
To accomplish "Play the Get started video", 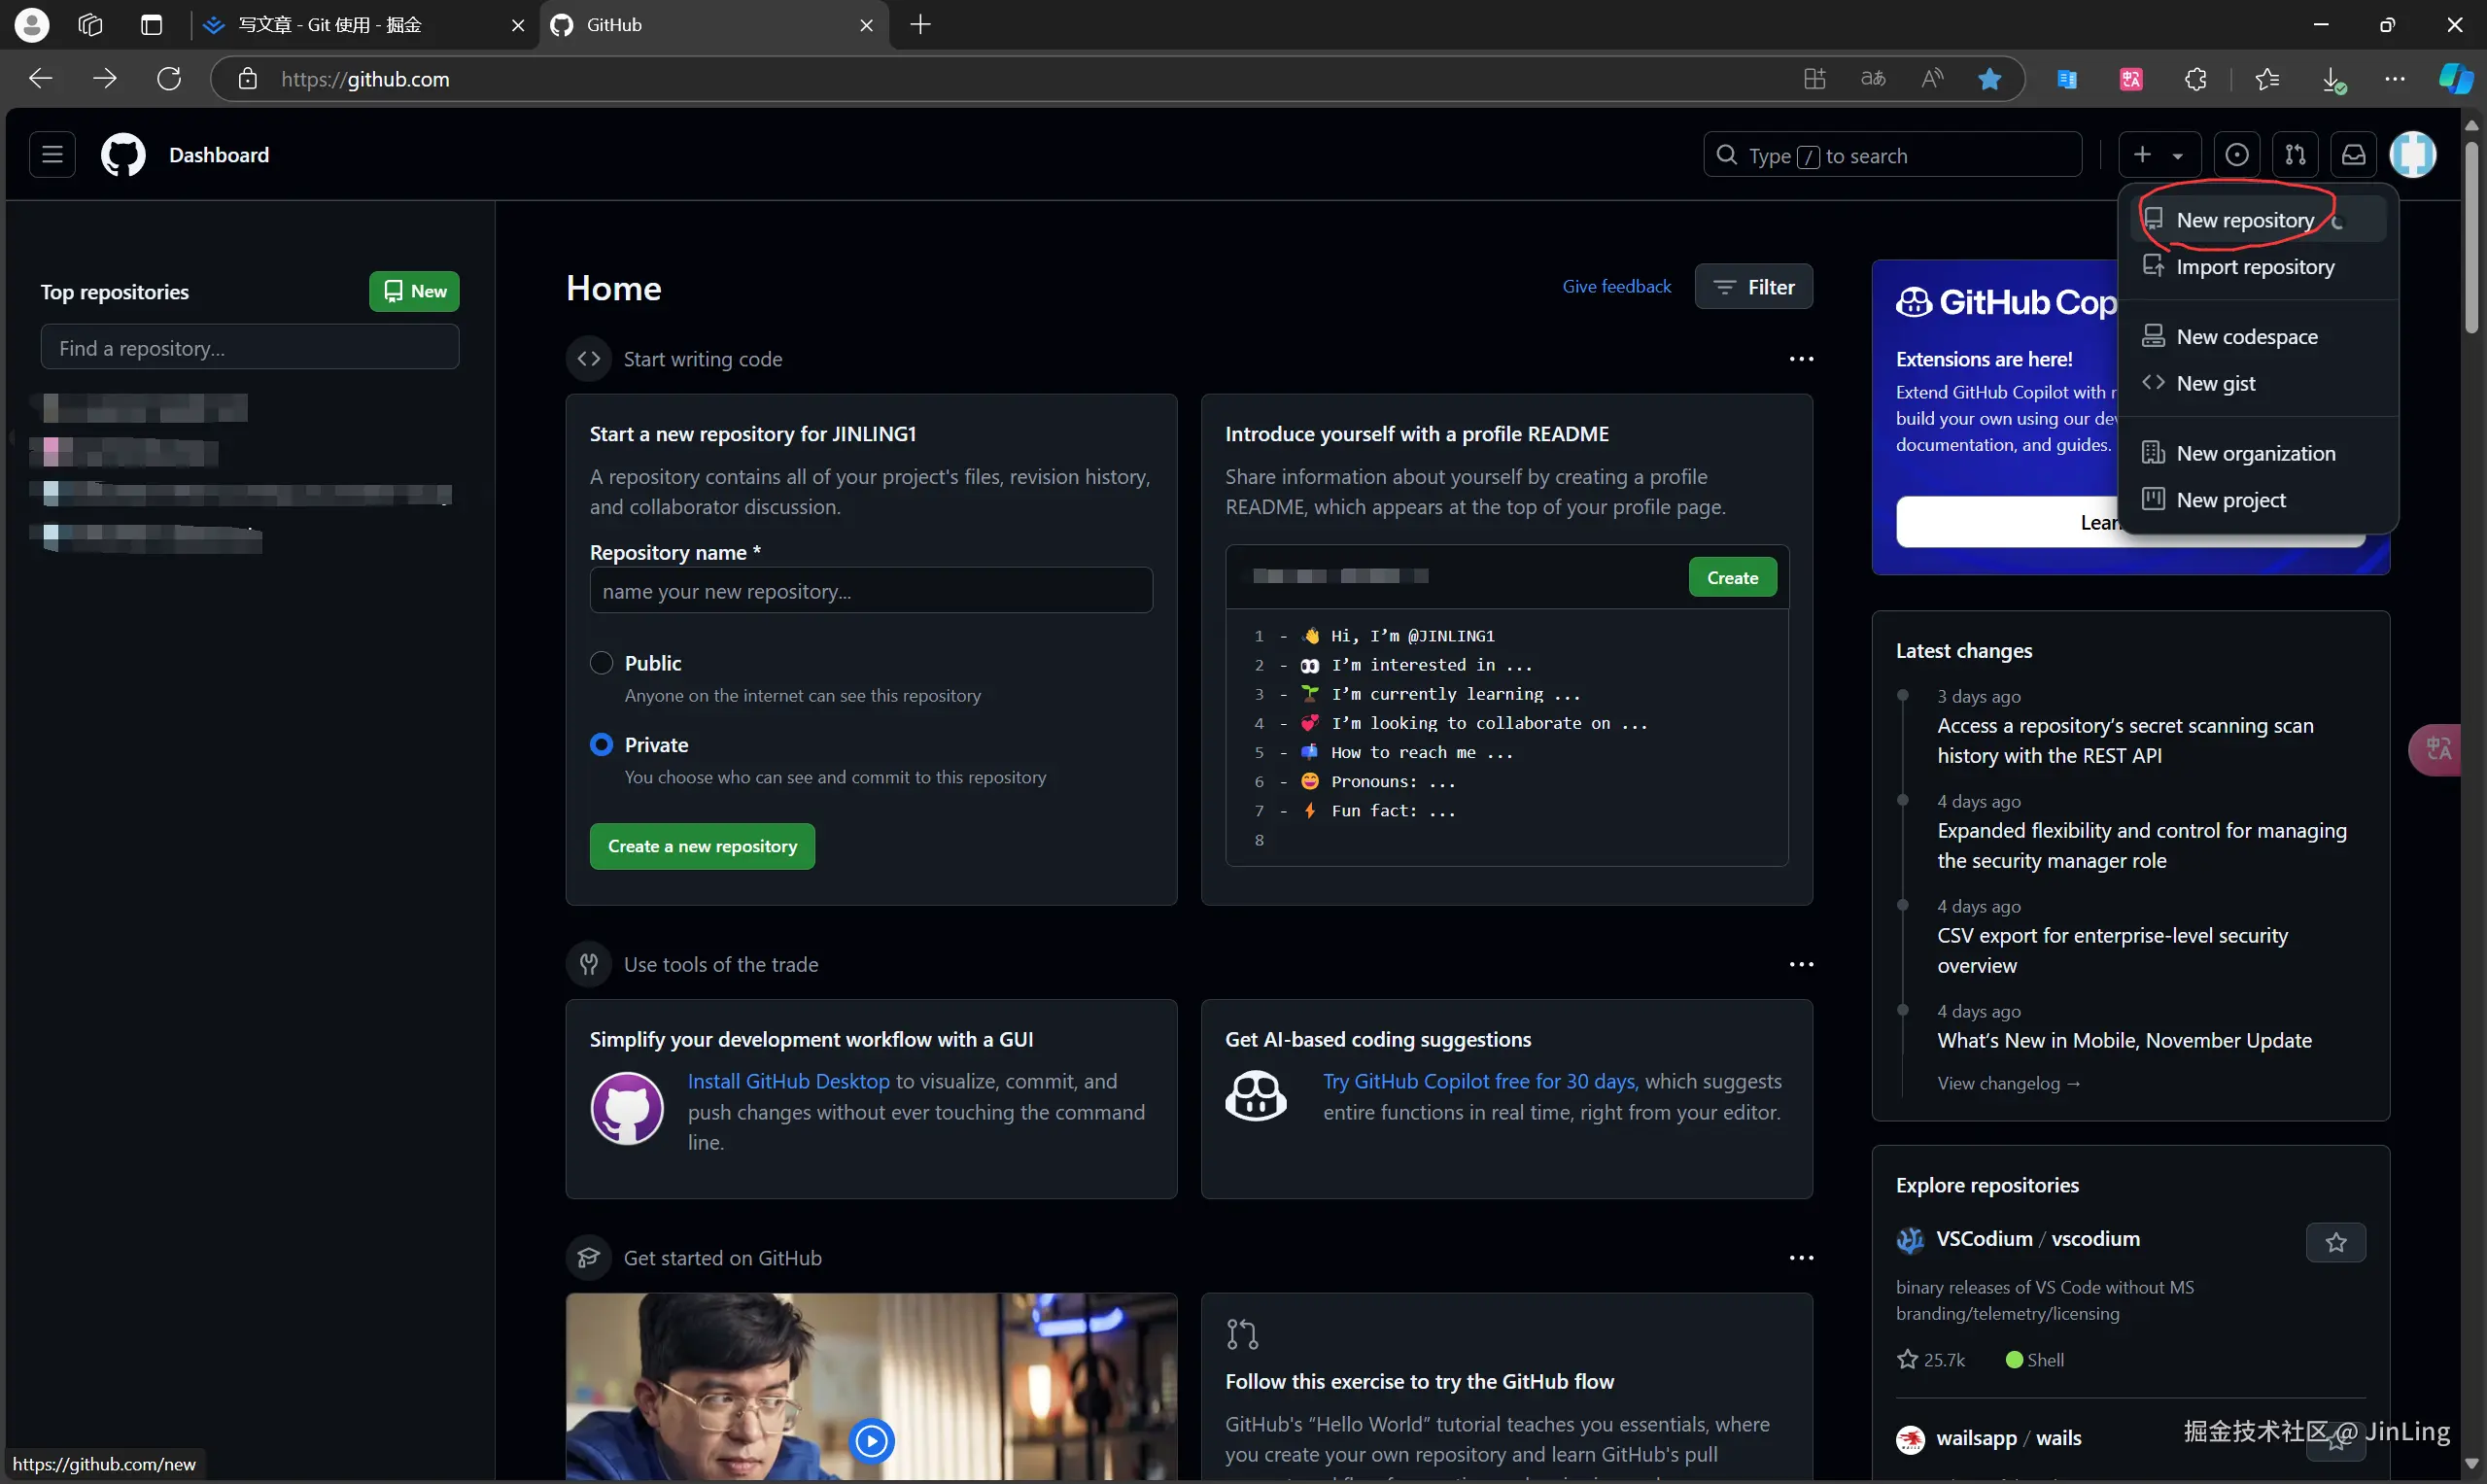I will 871,1440.
